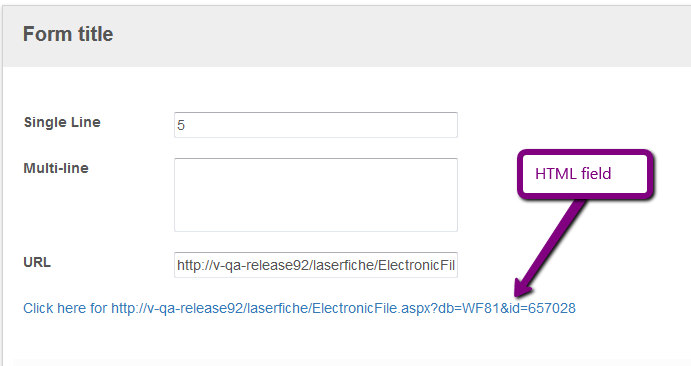Select the purple 'HTML field' callout box

point(585,174)
